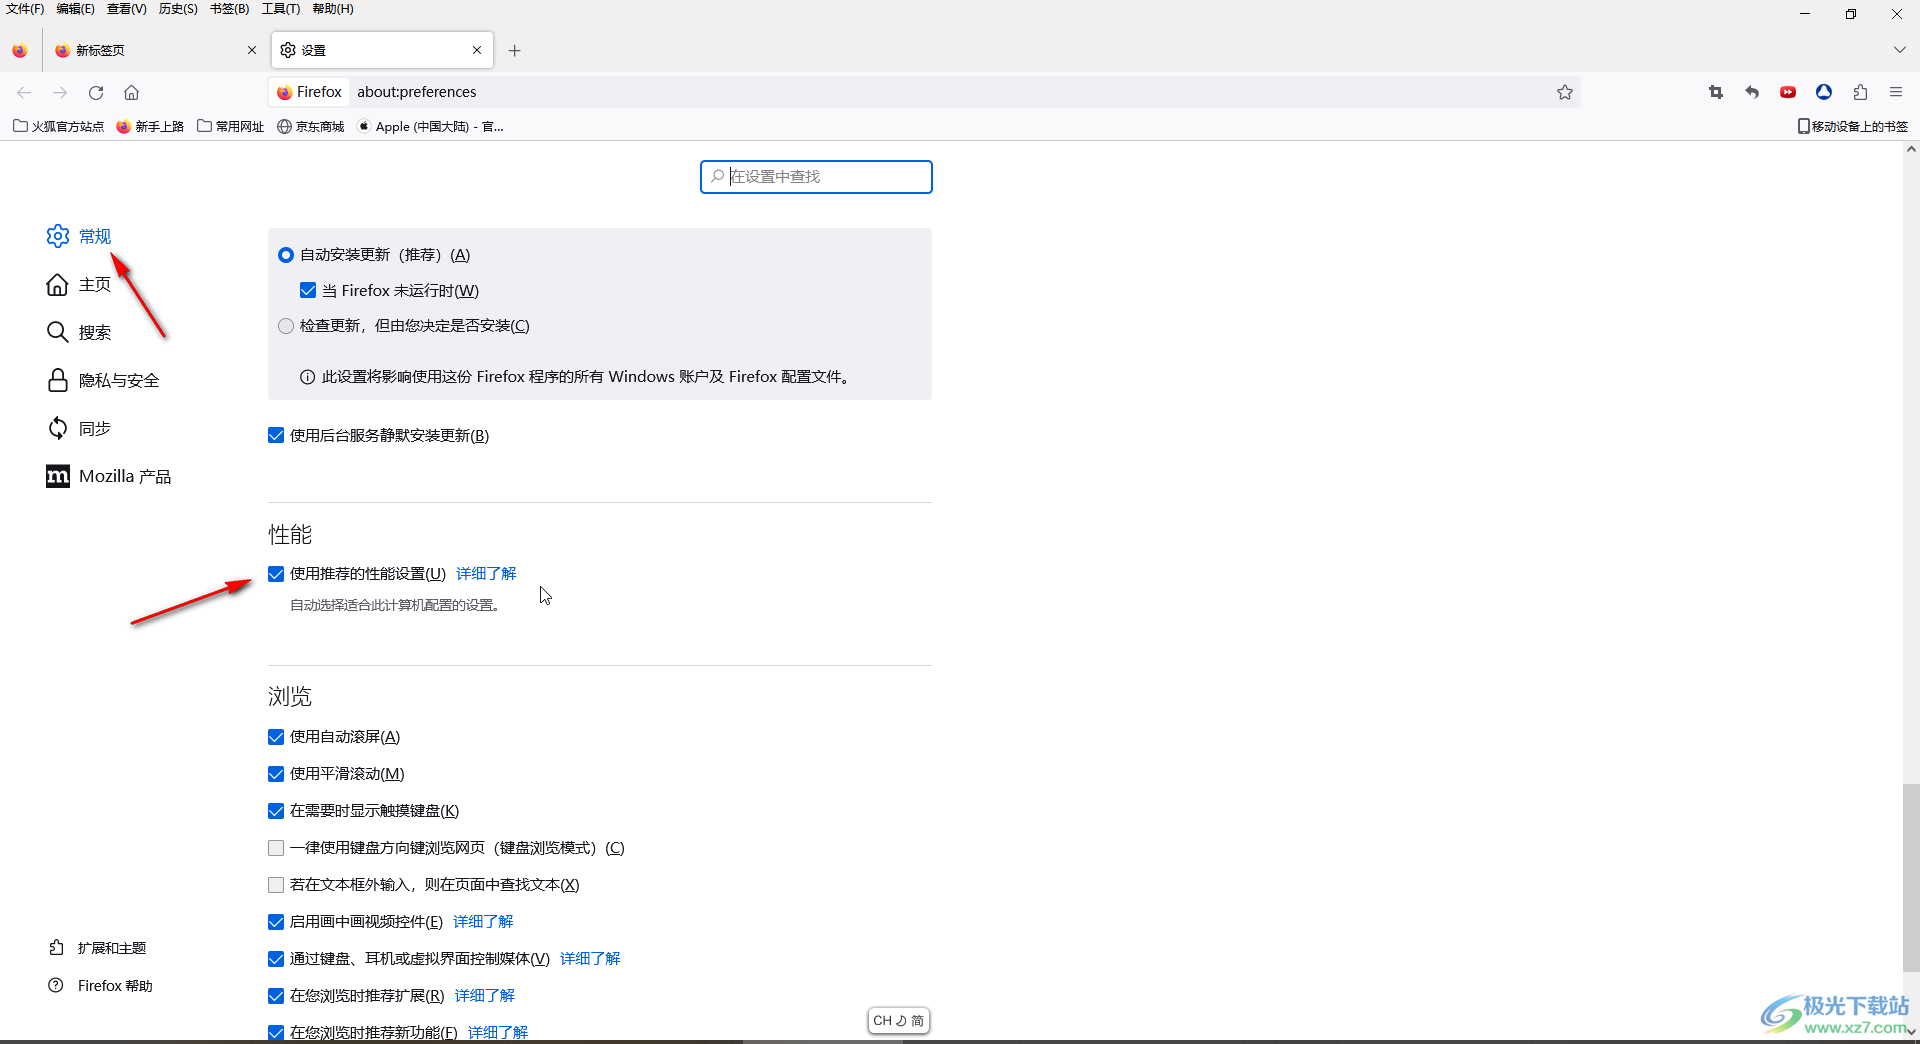Screen dimensions: 1920x1044
Task: Select 检查更新，但由您决定是否安装 radio option
Action: point(286,326)
